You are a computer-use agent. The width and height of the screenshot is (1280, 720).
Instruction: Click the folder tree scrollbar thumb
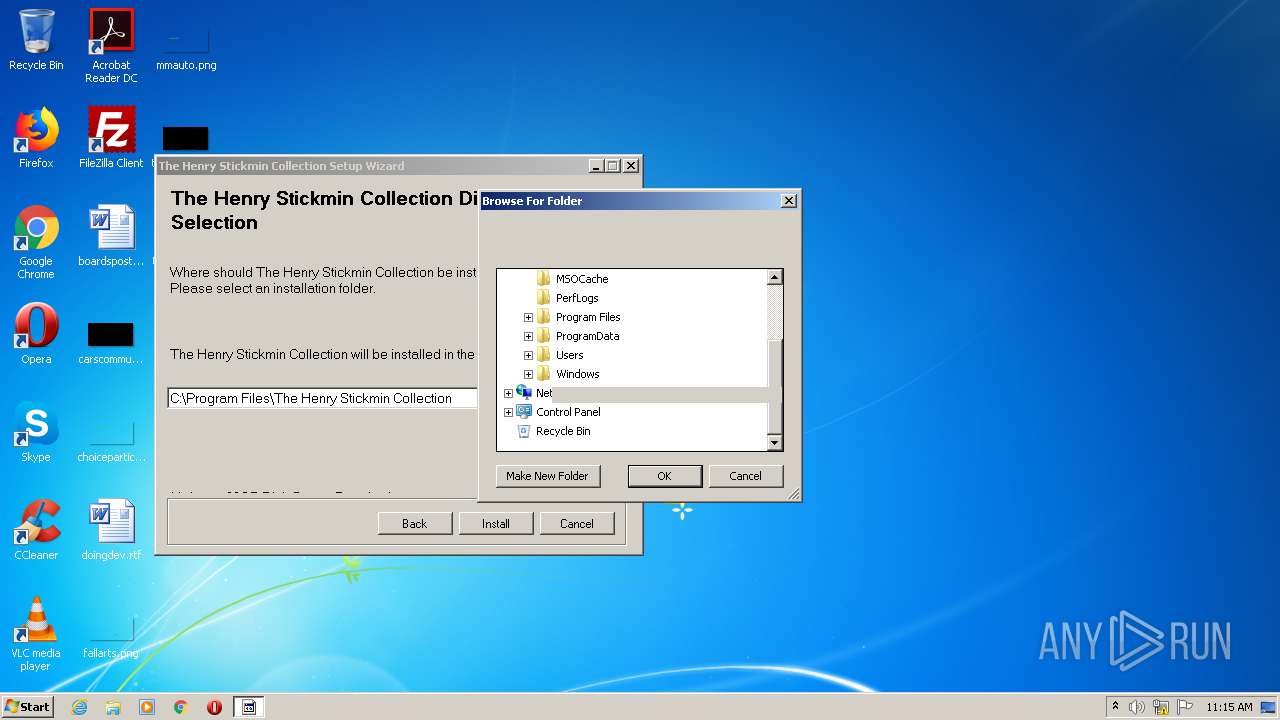pos(774,385)
